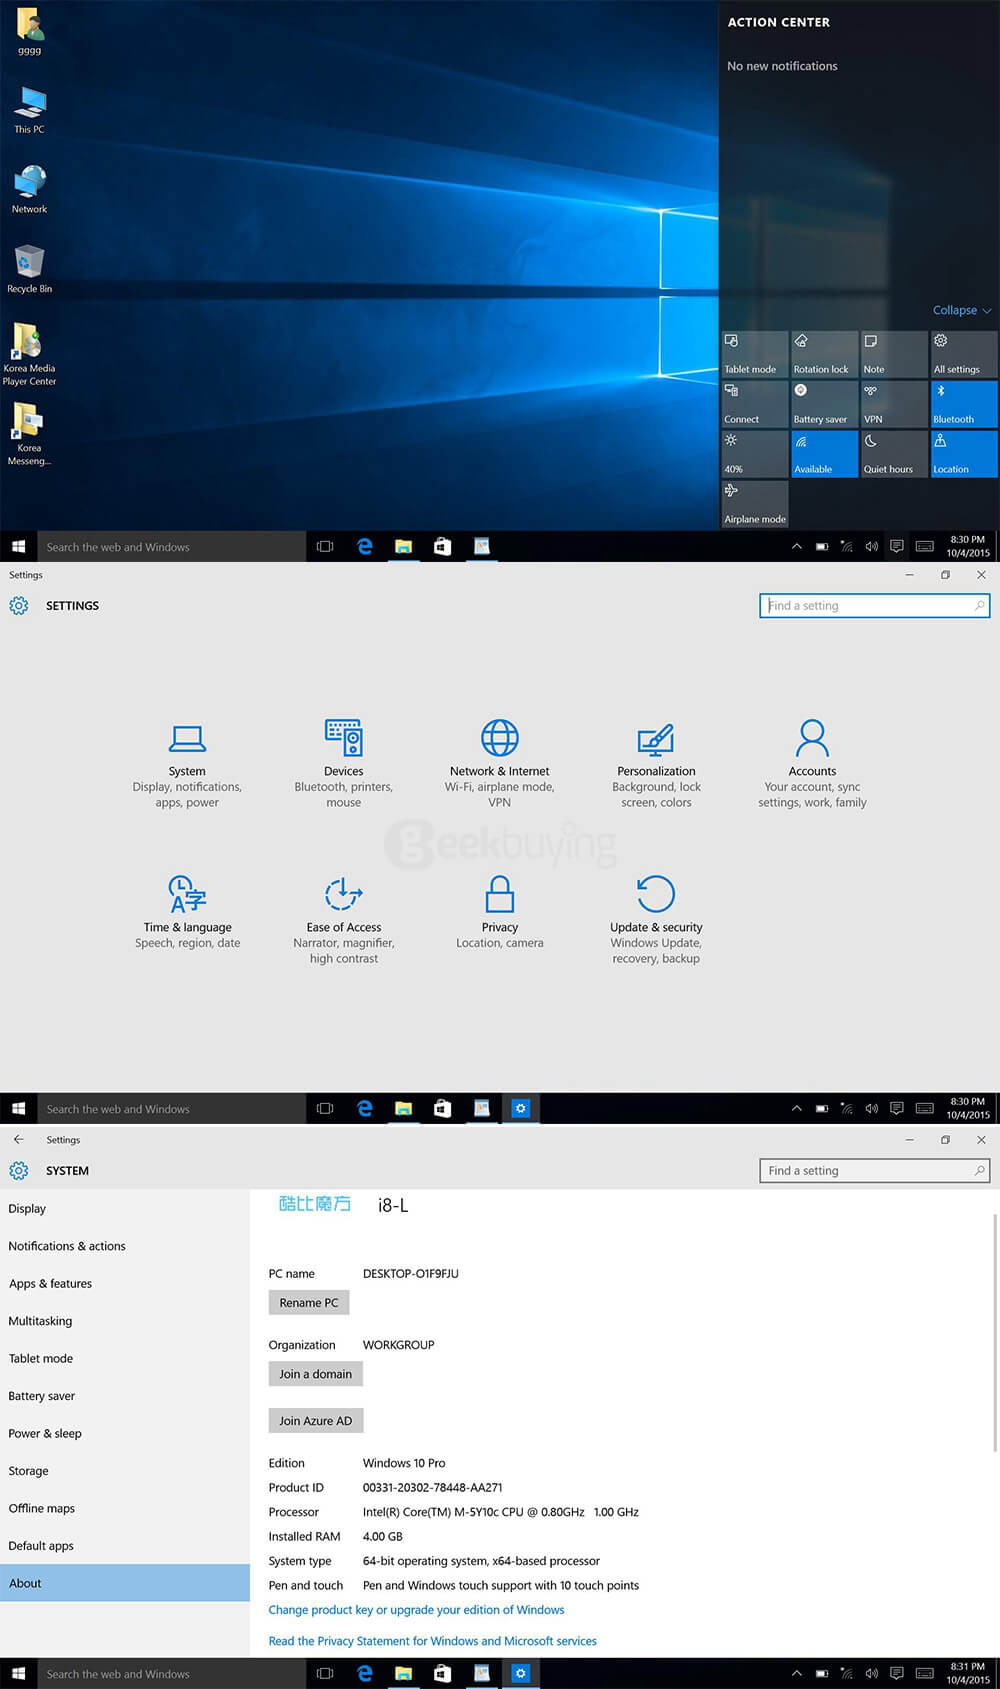Image resolution: width=1000 pixels, height=1689 pixels.
Task: Open Update & security settings category
Action: pos(656,920)
